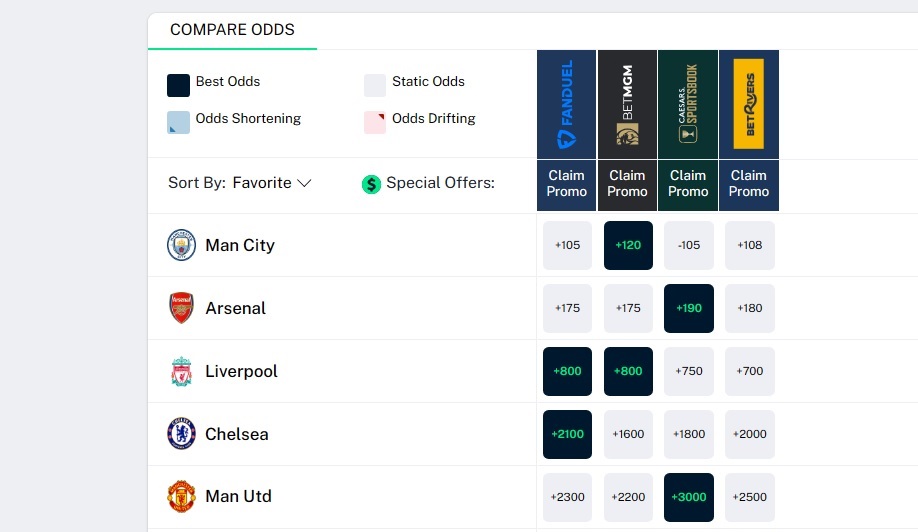The width and height of the screenshot is (918, 532).
Task: Claim the FanDuel promo
Action: (x=566, y=184)
